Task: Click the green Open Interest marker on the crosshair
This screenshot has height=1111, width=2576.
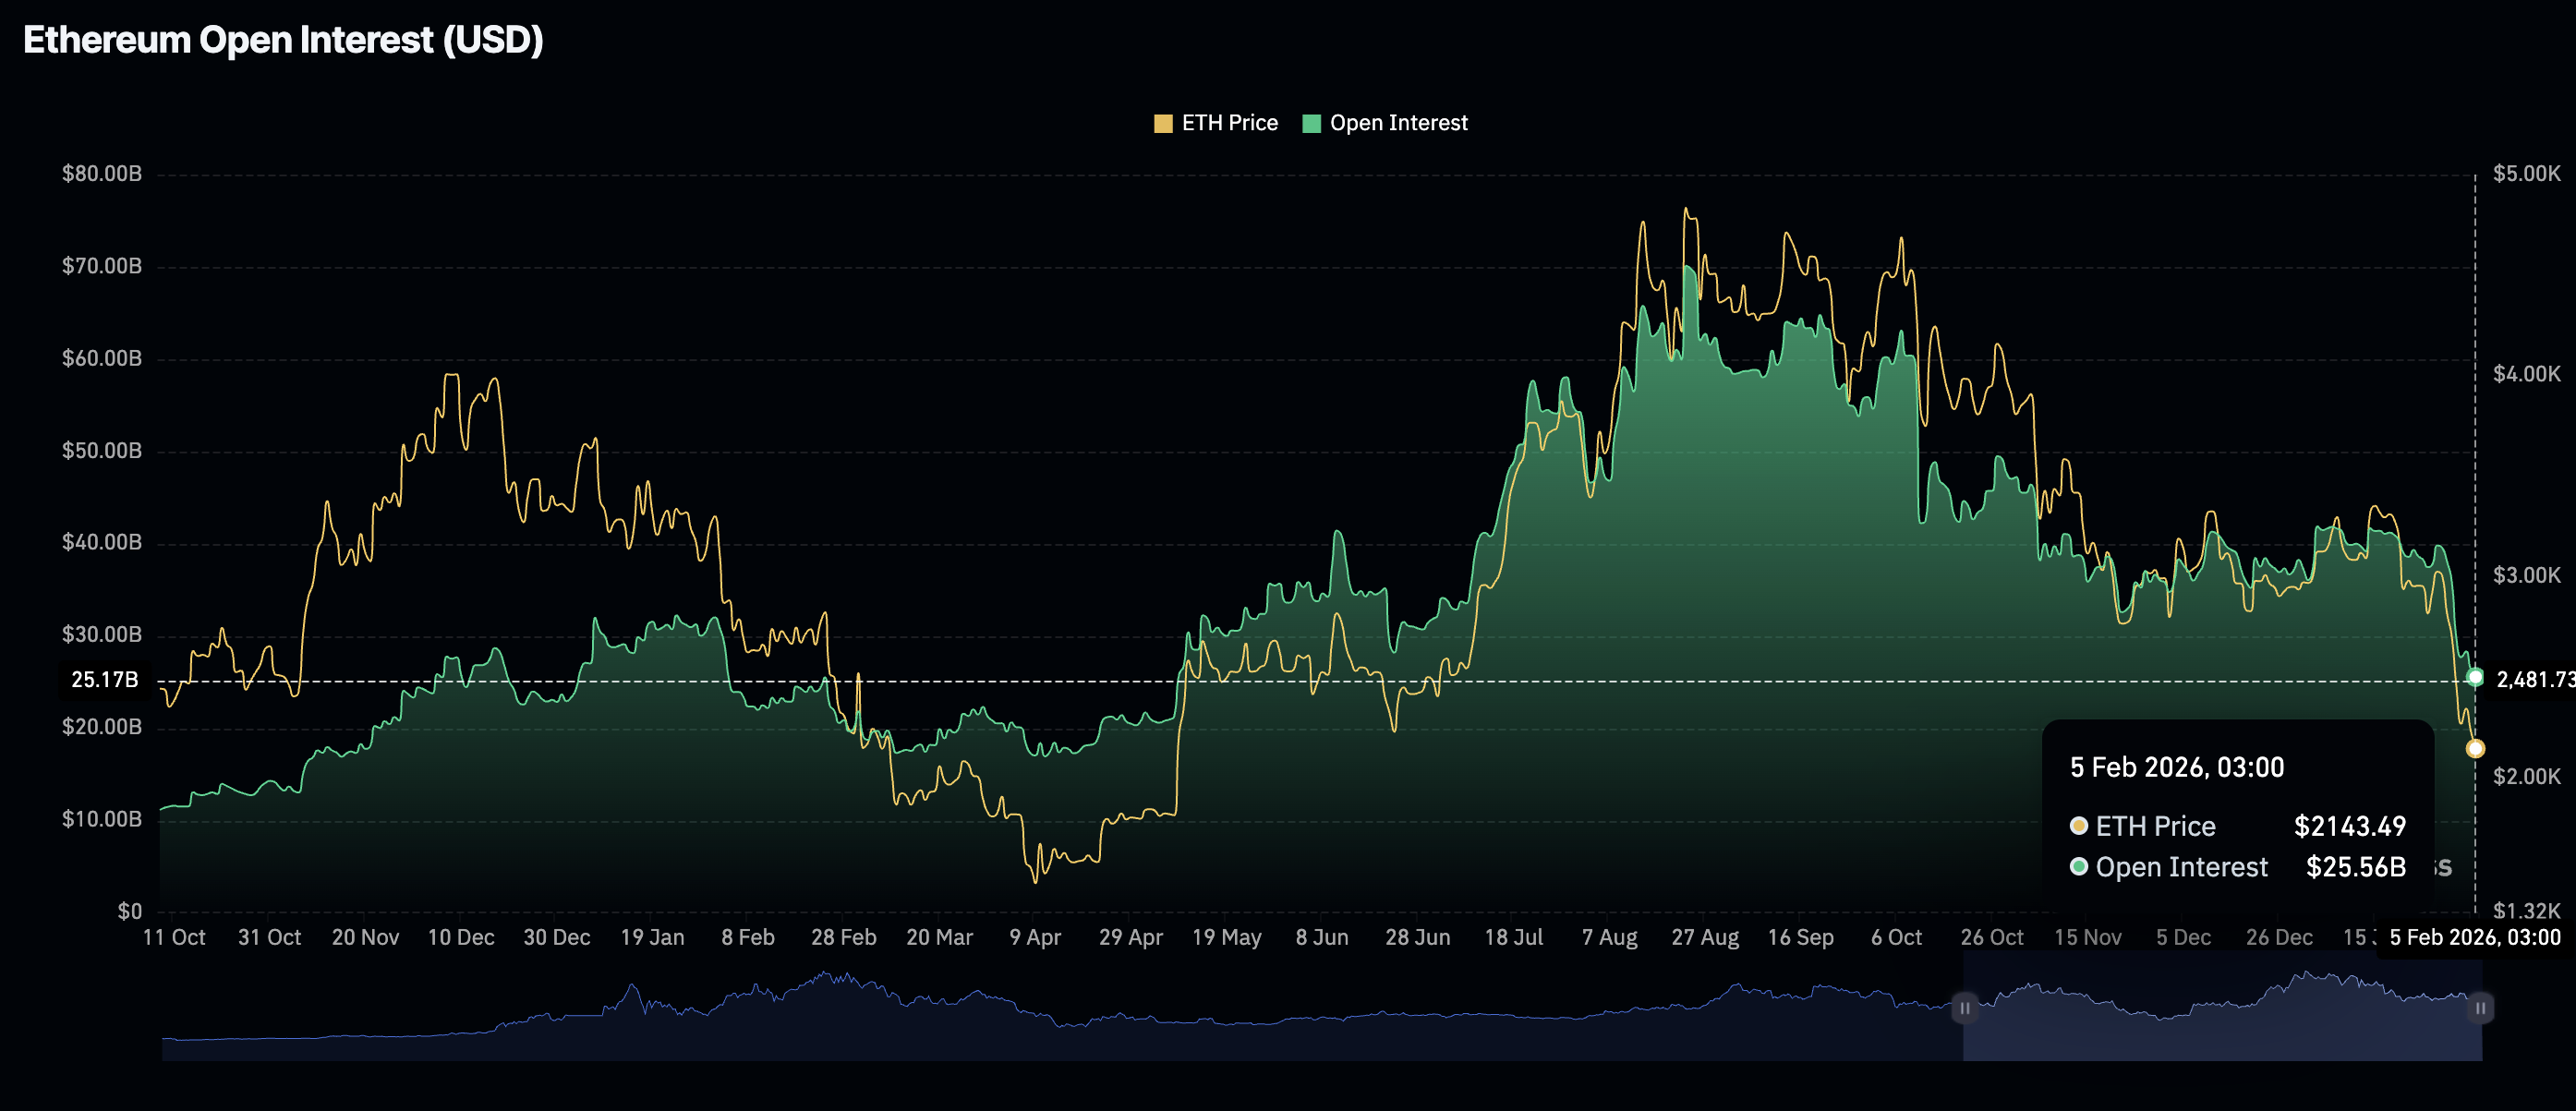Action: pos(2475,678)
